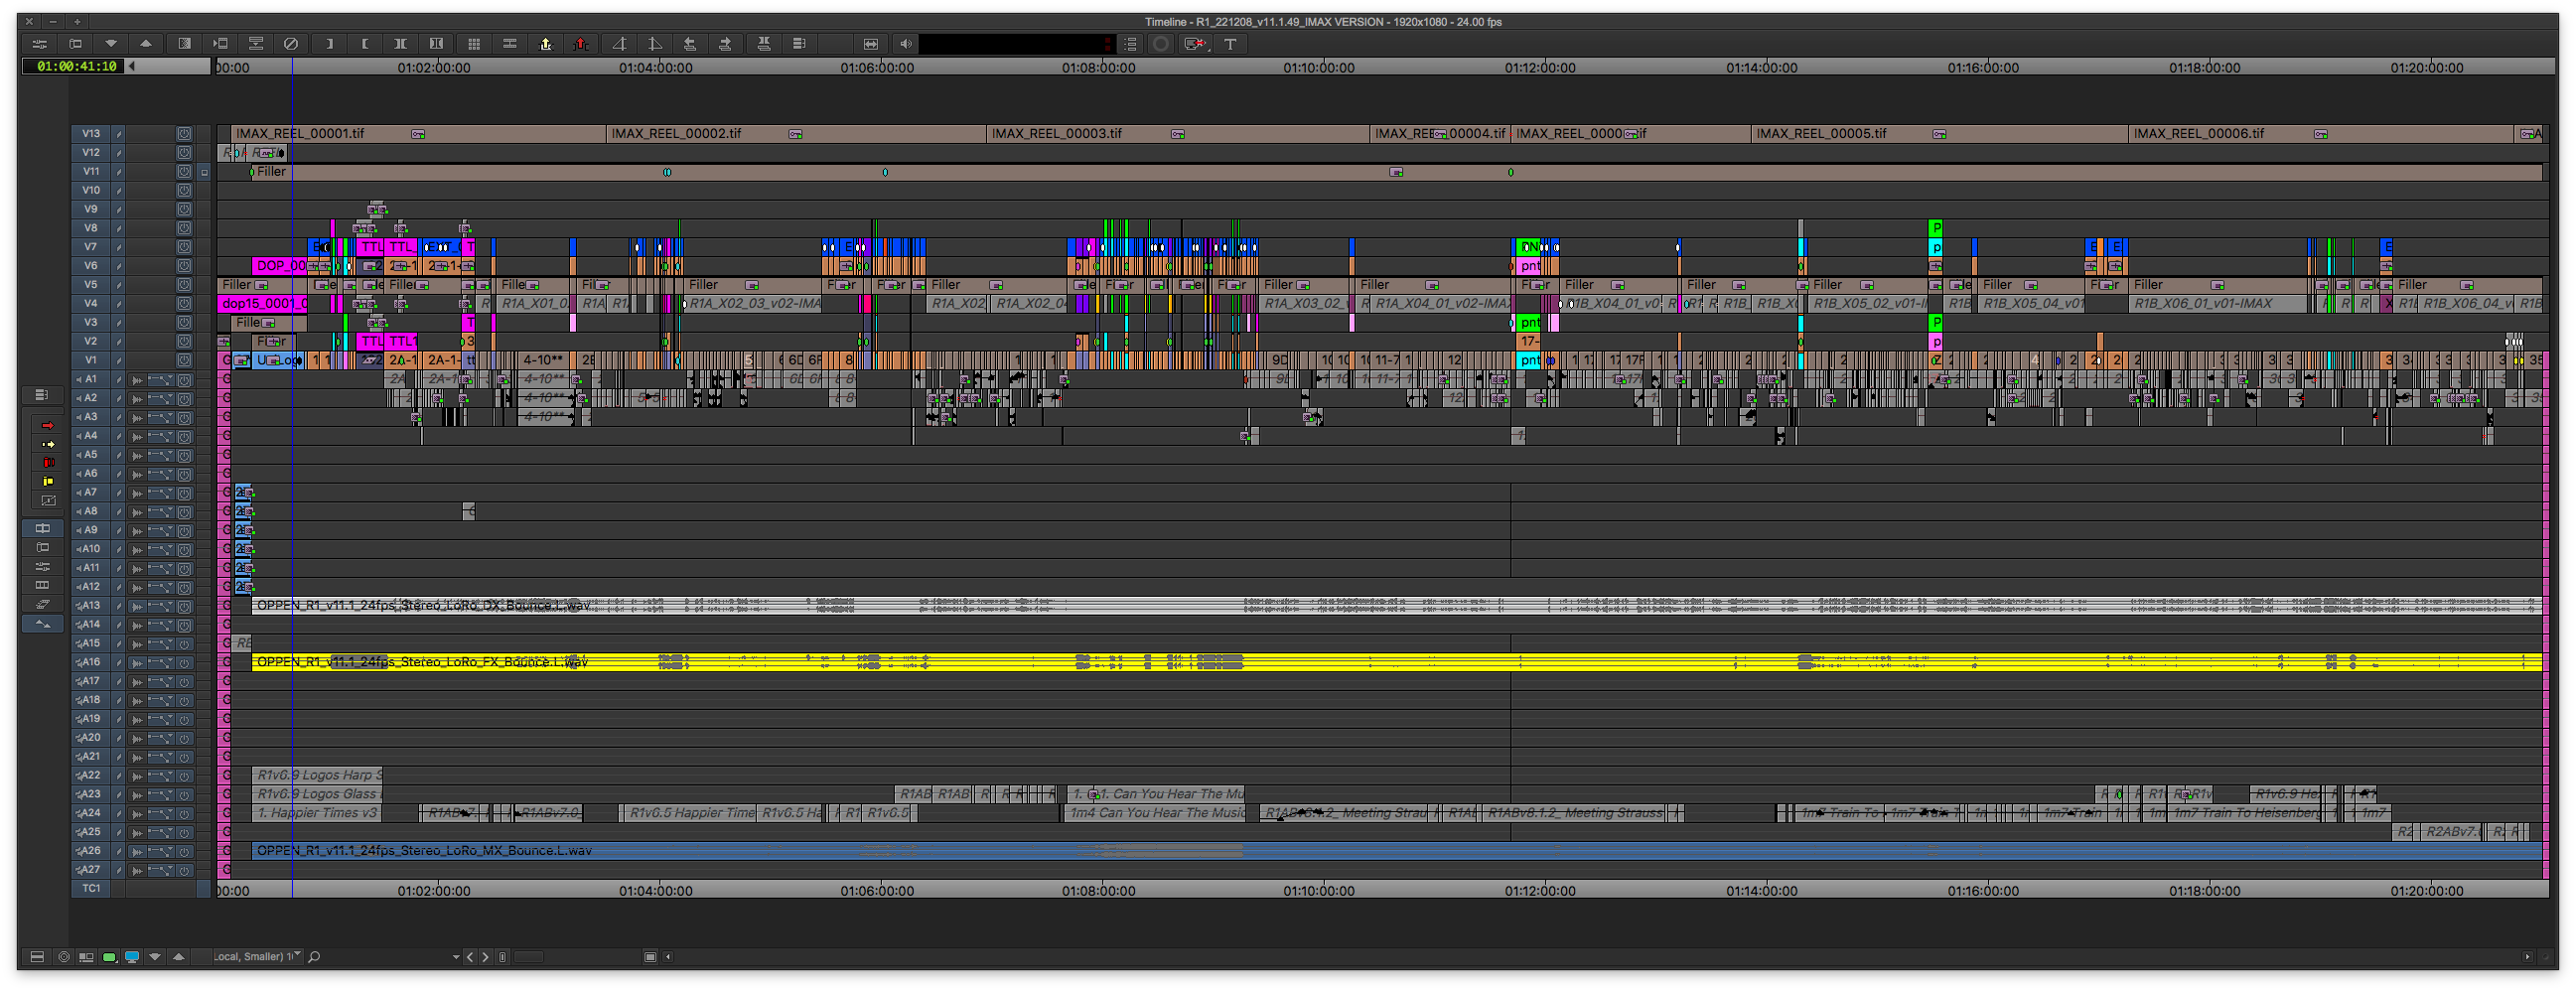This screenshot has width=2576, height=991.
Task: Select the red Segment Mode arrow tool
Action: [47, 425]
